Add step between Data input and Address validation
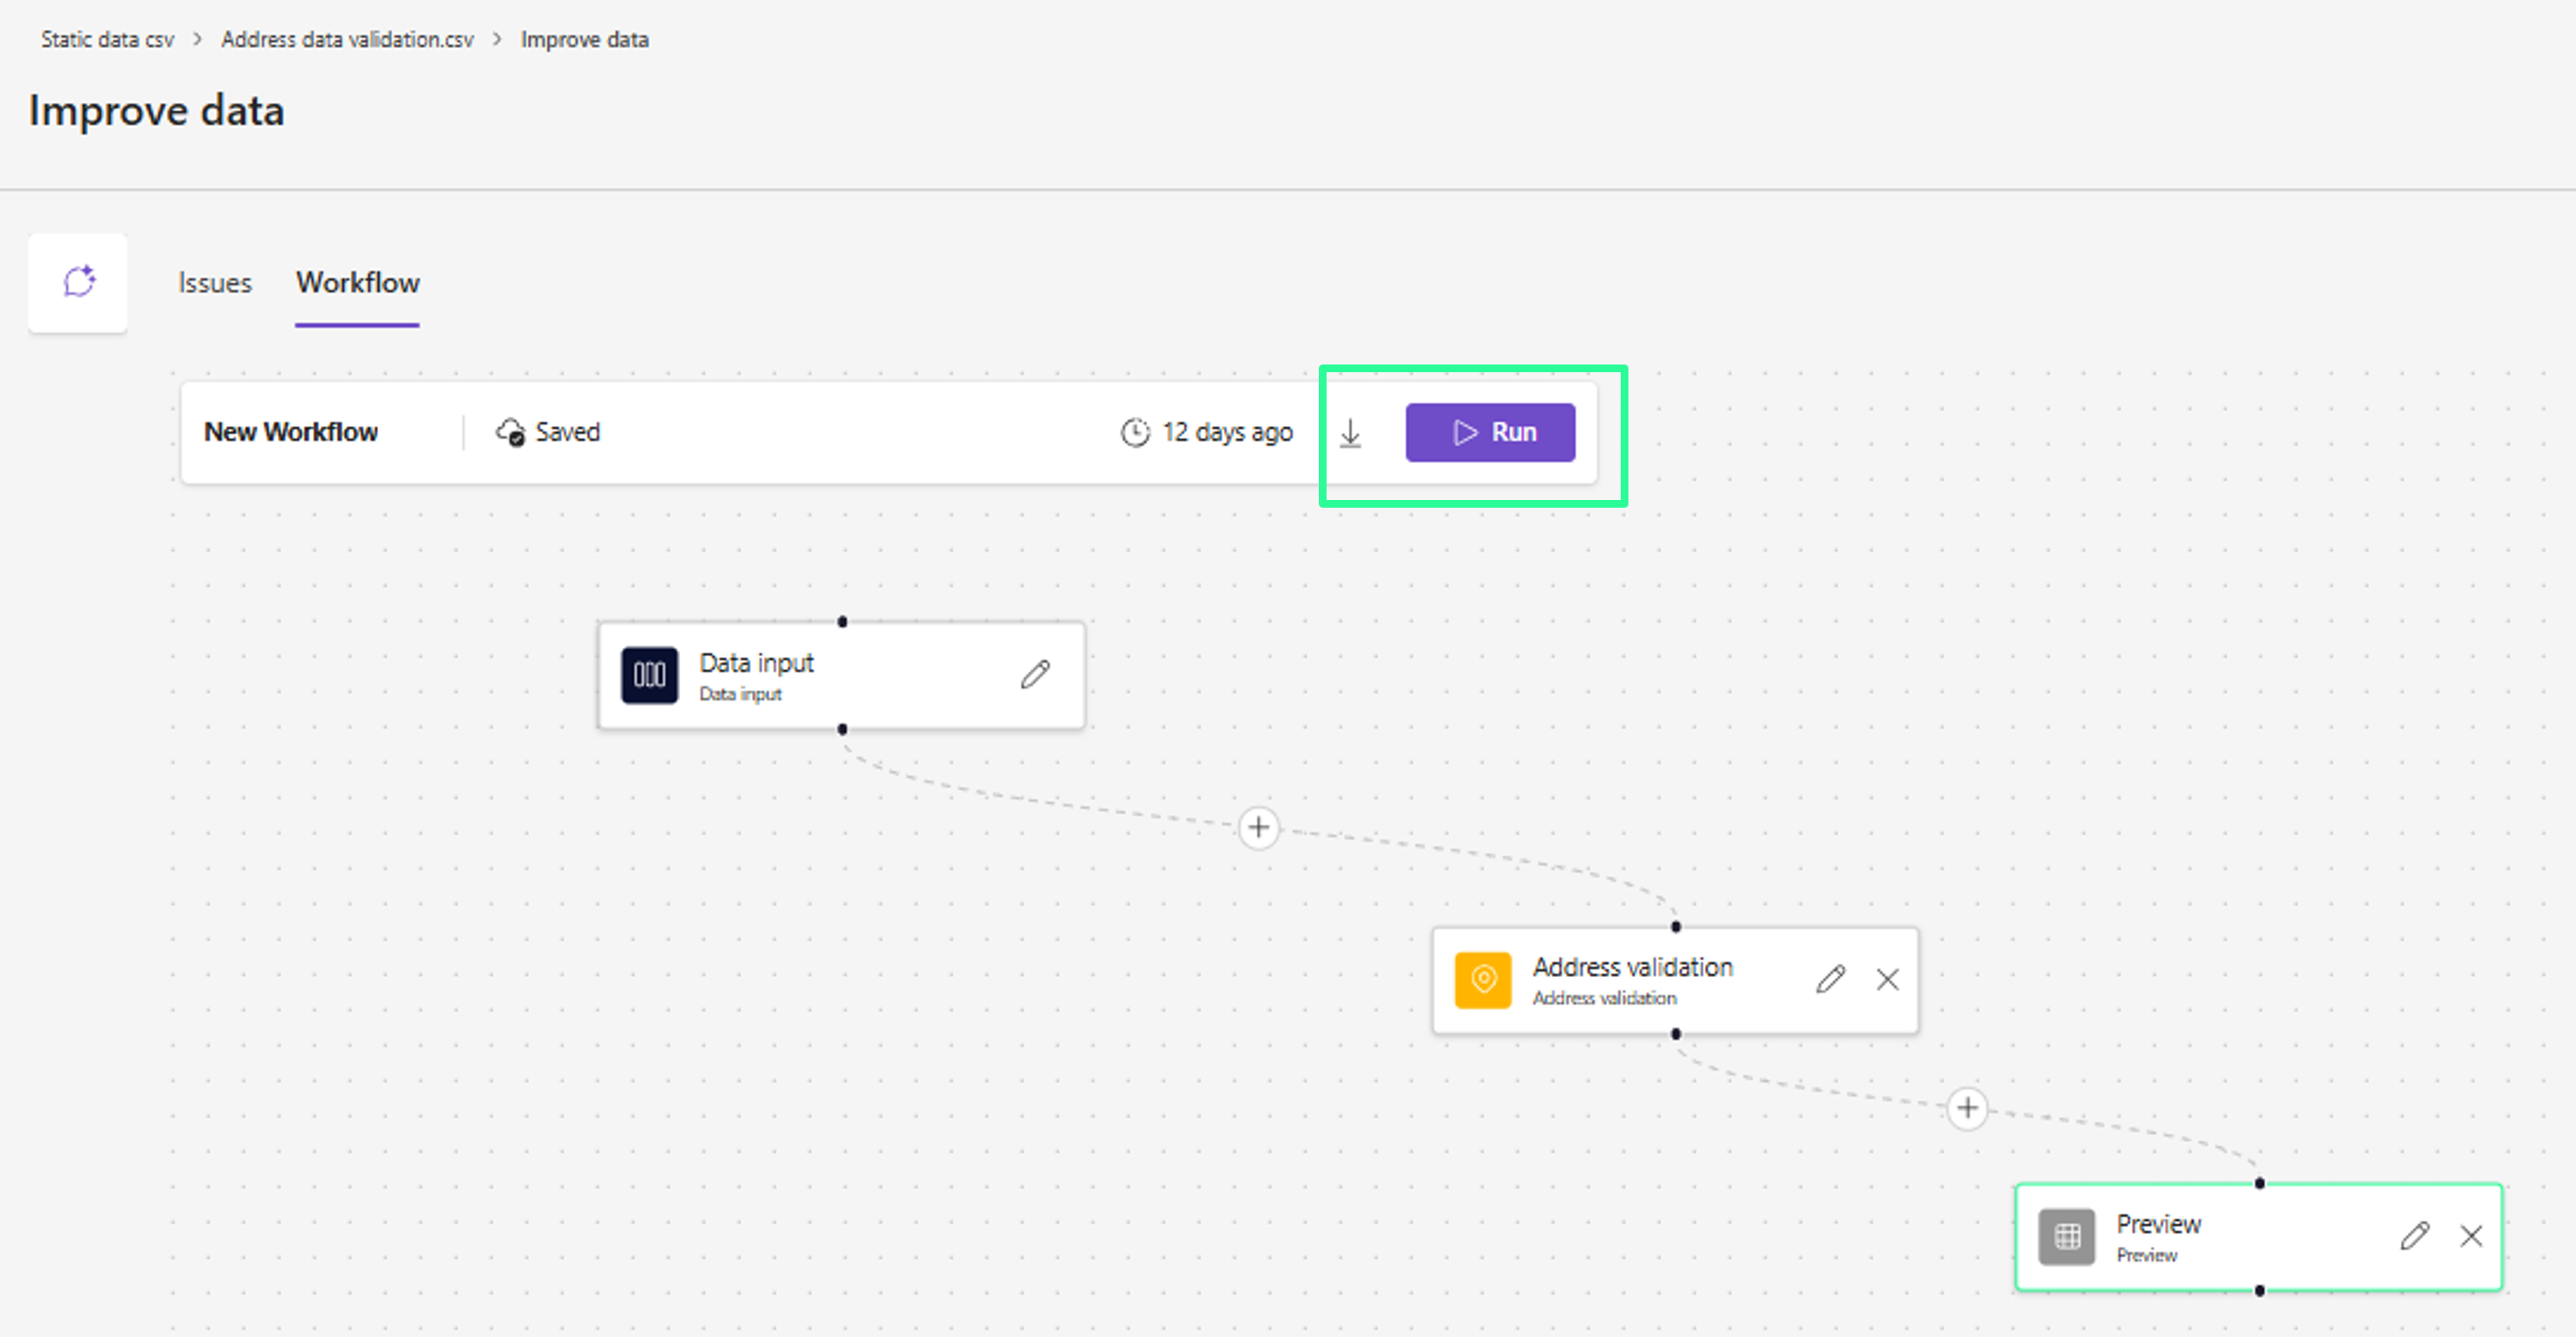The height and width of the screenshot is (1337, 2576). click(1258, 827)
